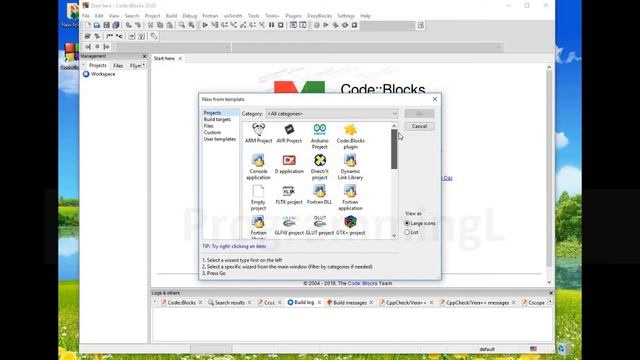The height and width of the screenshot is (360, 640).
Task: Open the Management panel tabs overflow arrow
Action: pyautogui.click(x=144, y=65)
